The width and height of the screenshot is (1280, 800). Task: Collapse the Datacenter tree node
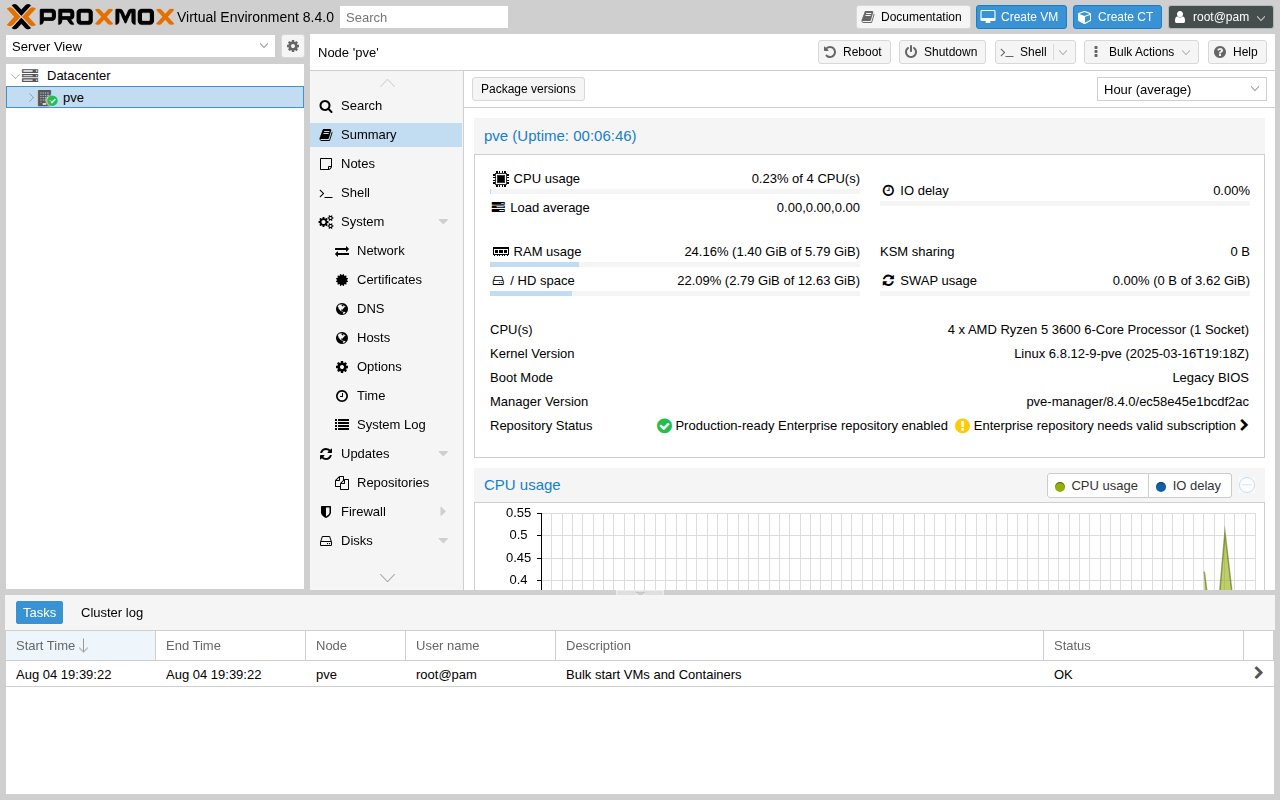[x=14, y=76]
